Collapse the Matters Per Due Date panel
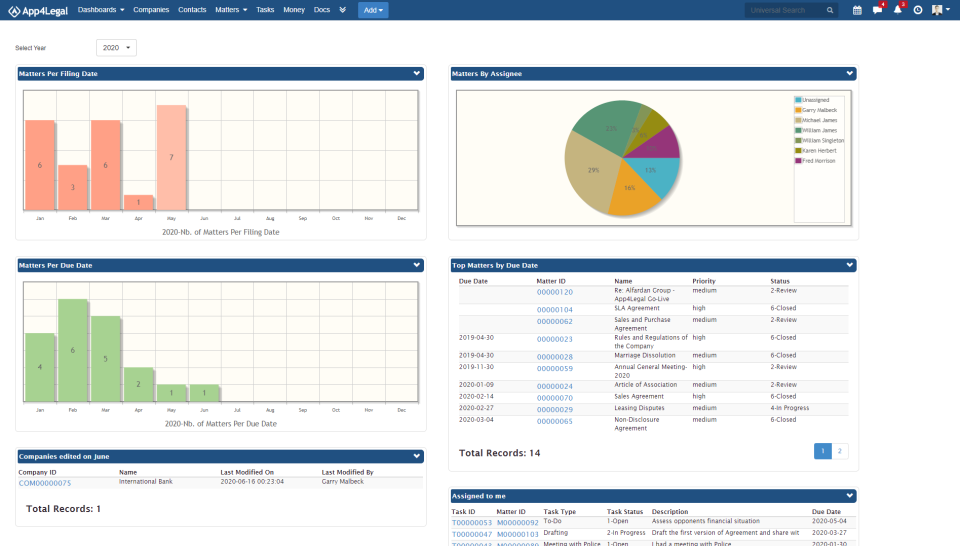Image resolution: width=960 pixels, height=546 pixels. click(x=417, y=265)
